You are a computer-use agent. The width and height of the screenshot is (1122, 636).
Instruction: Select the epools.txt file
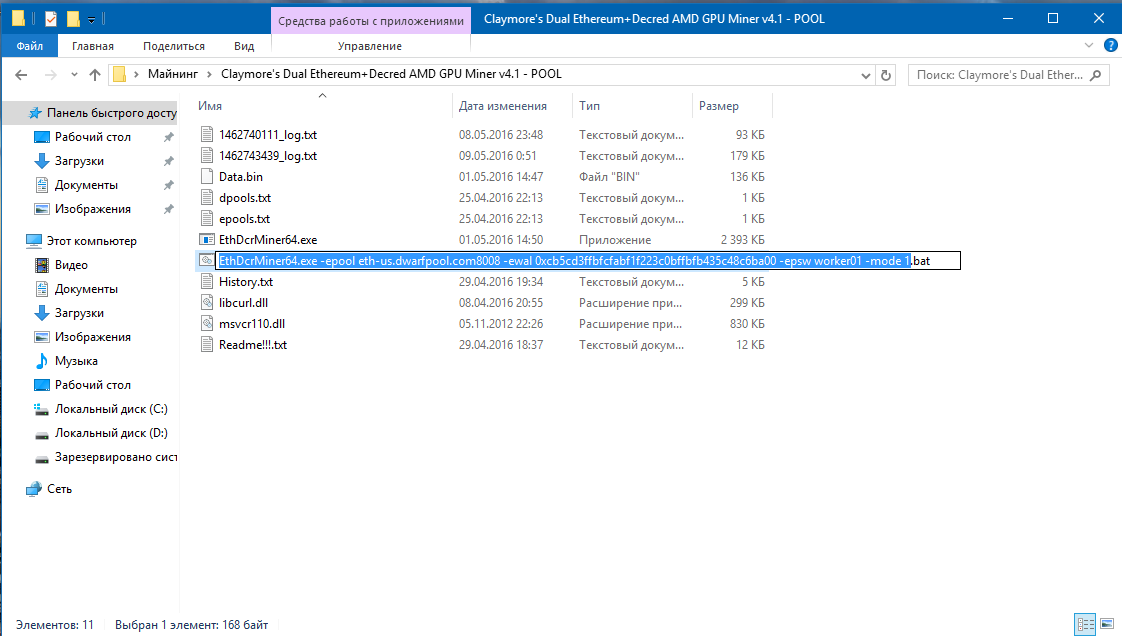click(244, 219)
